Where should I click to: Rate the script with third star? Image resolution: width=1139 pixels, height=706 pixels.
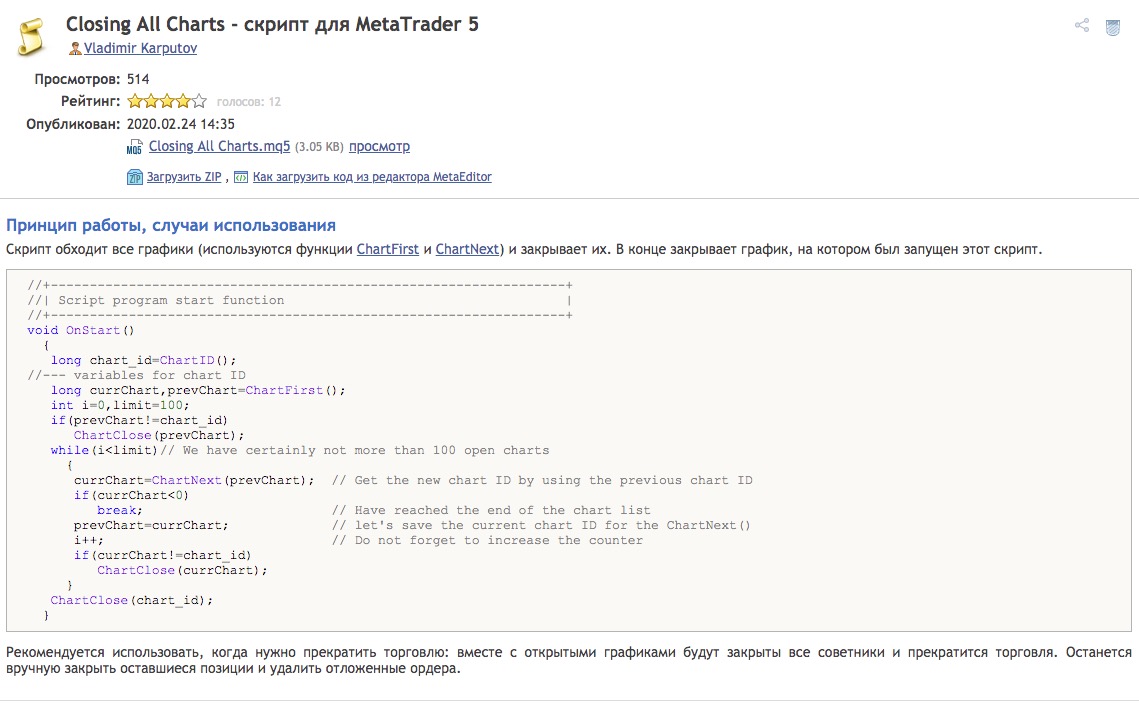(167, 101)
